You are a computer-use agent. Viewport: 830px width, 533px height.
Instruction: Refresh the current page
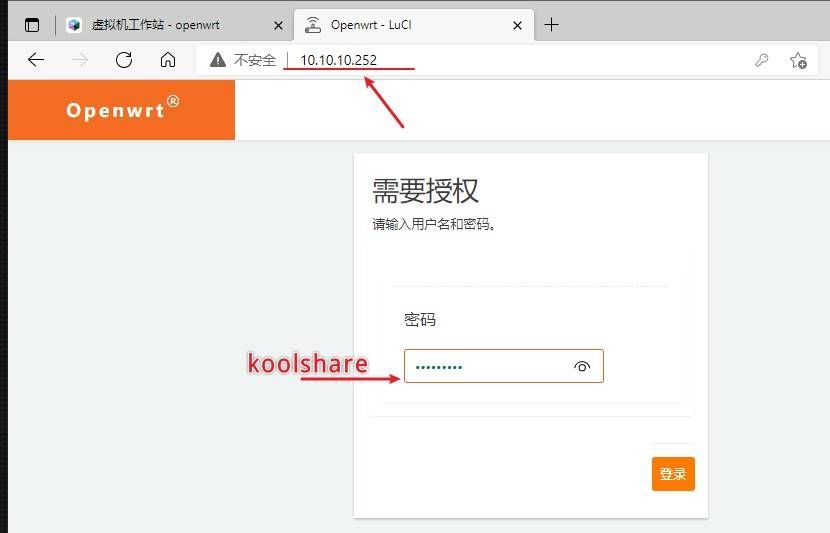(x=124, y=60)
